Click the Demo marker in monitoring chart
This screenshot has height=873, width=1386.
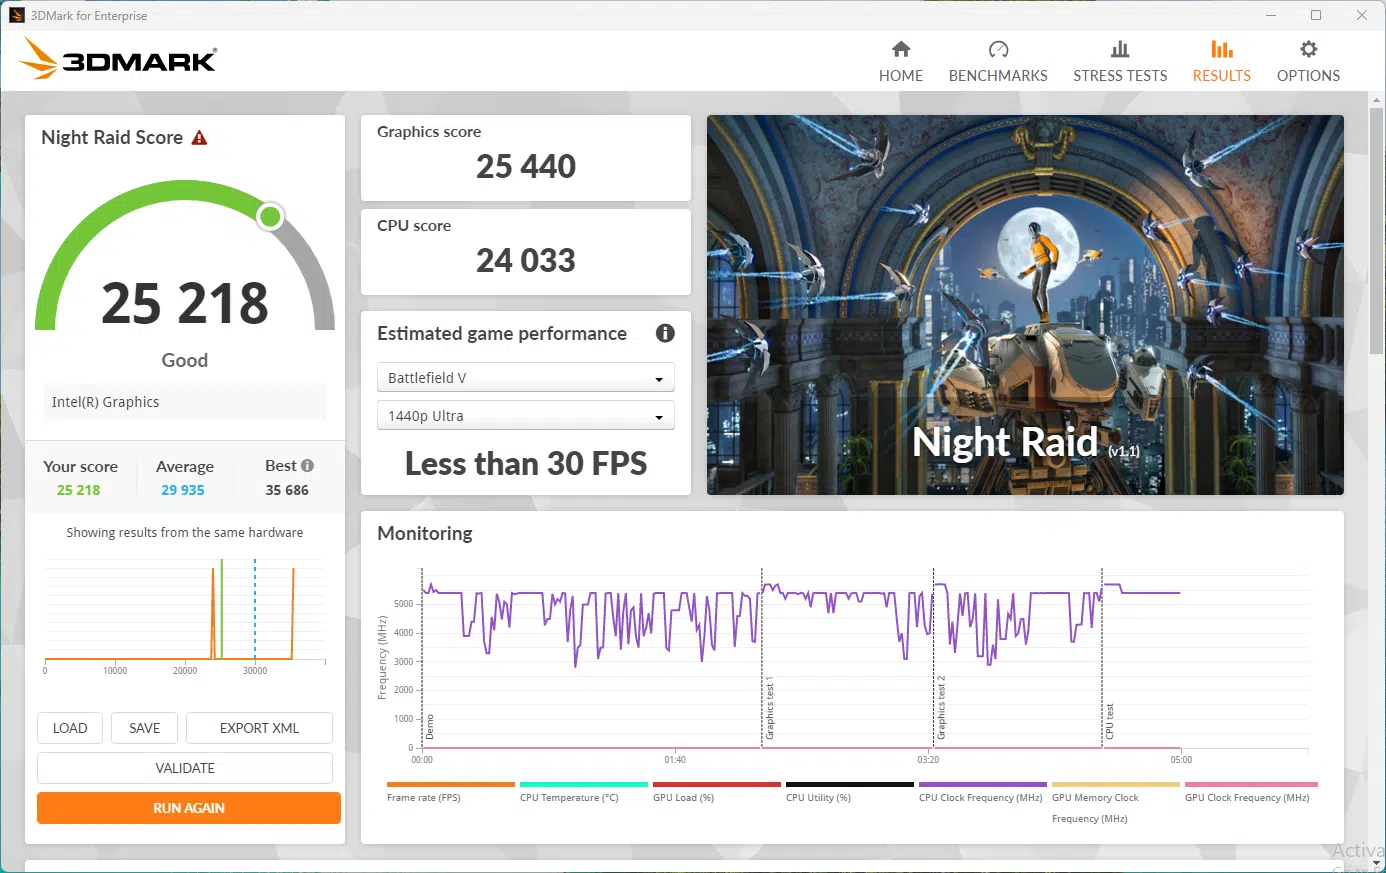(x=430, y=727)
